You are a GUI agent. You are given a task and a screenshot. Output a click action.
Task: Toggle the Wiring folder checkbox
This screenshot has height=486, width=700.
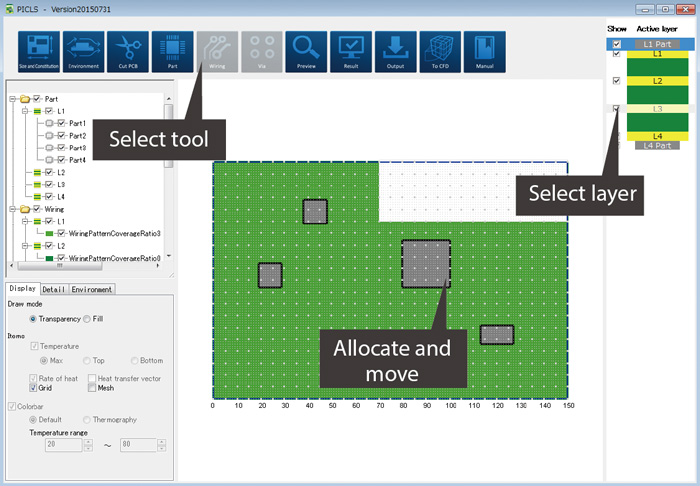click(x=37, y=209)
